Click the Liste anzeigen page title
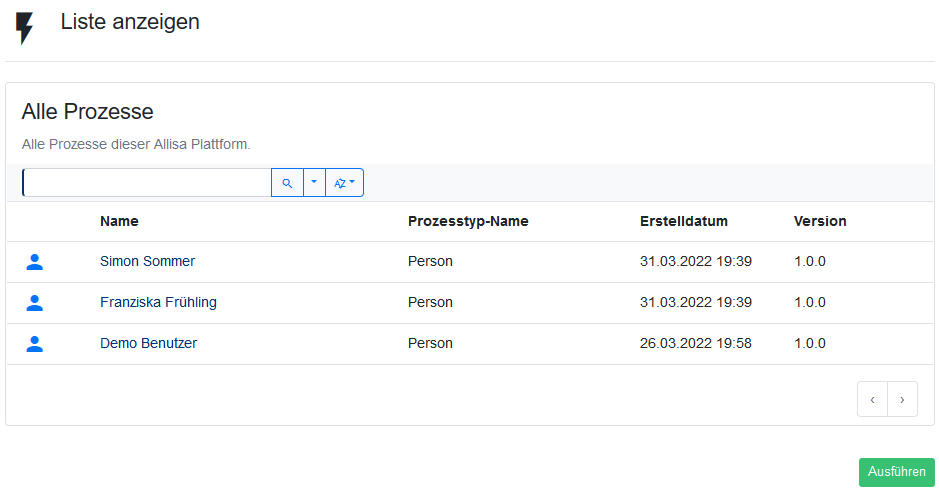 [130, 22]
